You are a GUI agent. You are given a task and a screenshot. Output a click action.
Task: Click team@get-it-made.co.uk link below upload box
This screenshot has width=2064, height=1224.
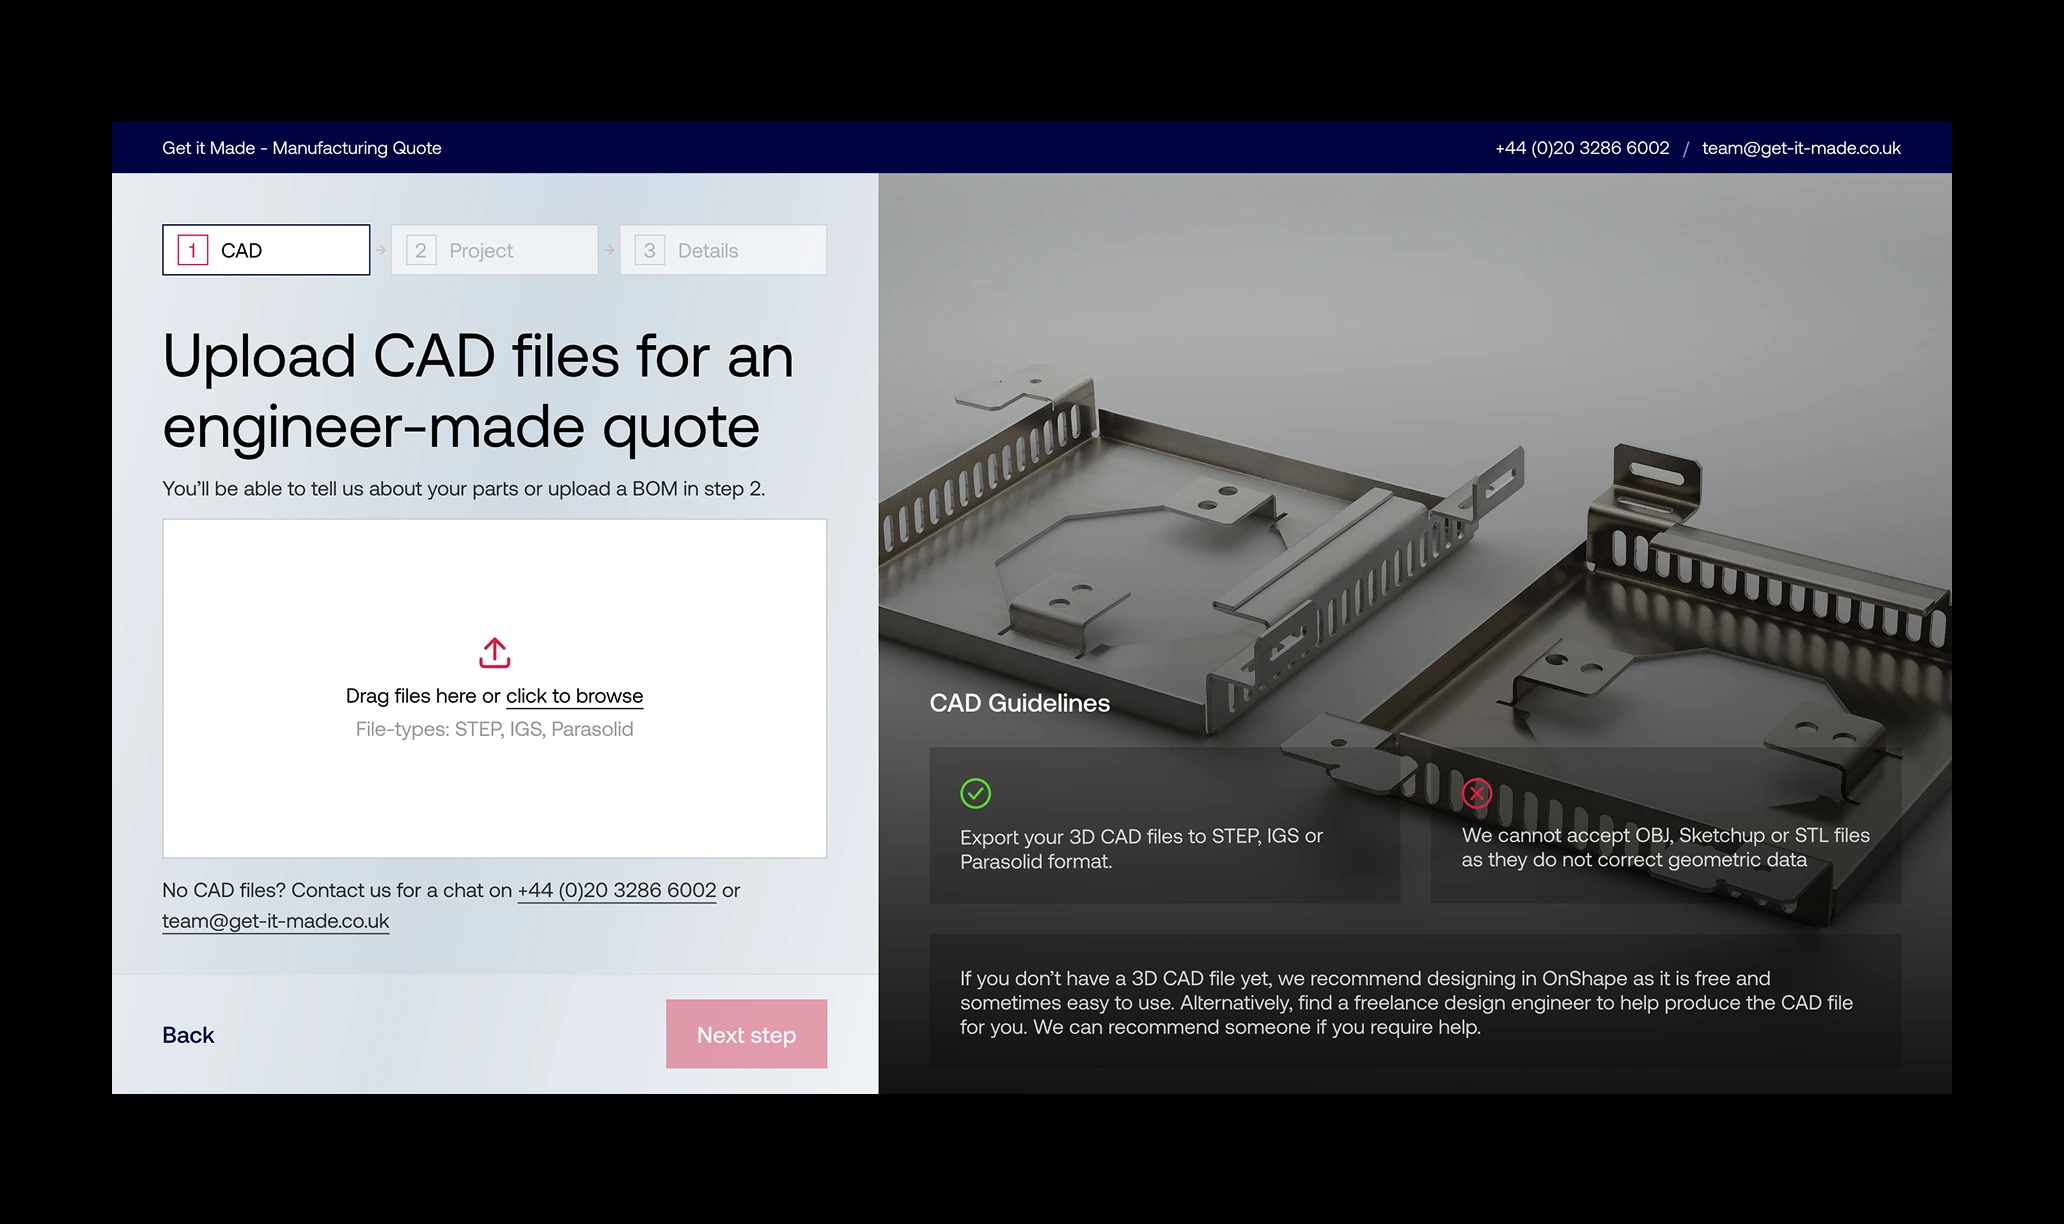click(275, 921)
